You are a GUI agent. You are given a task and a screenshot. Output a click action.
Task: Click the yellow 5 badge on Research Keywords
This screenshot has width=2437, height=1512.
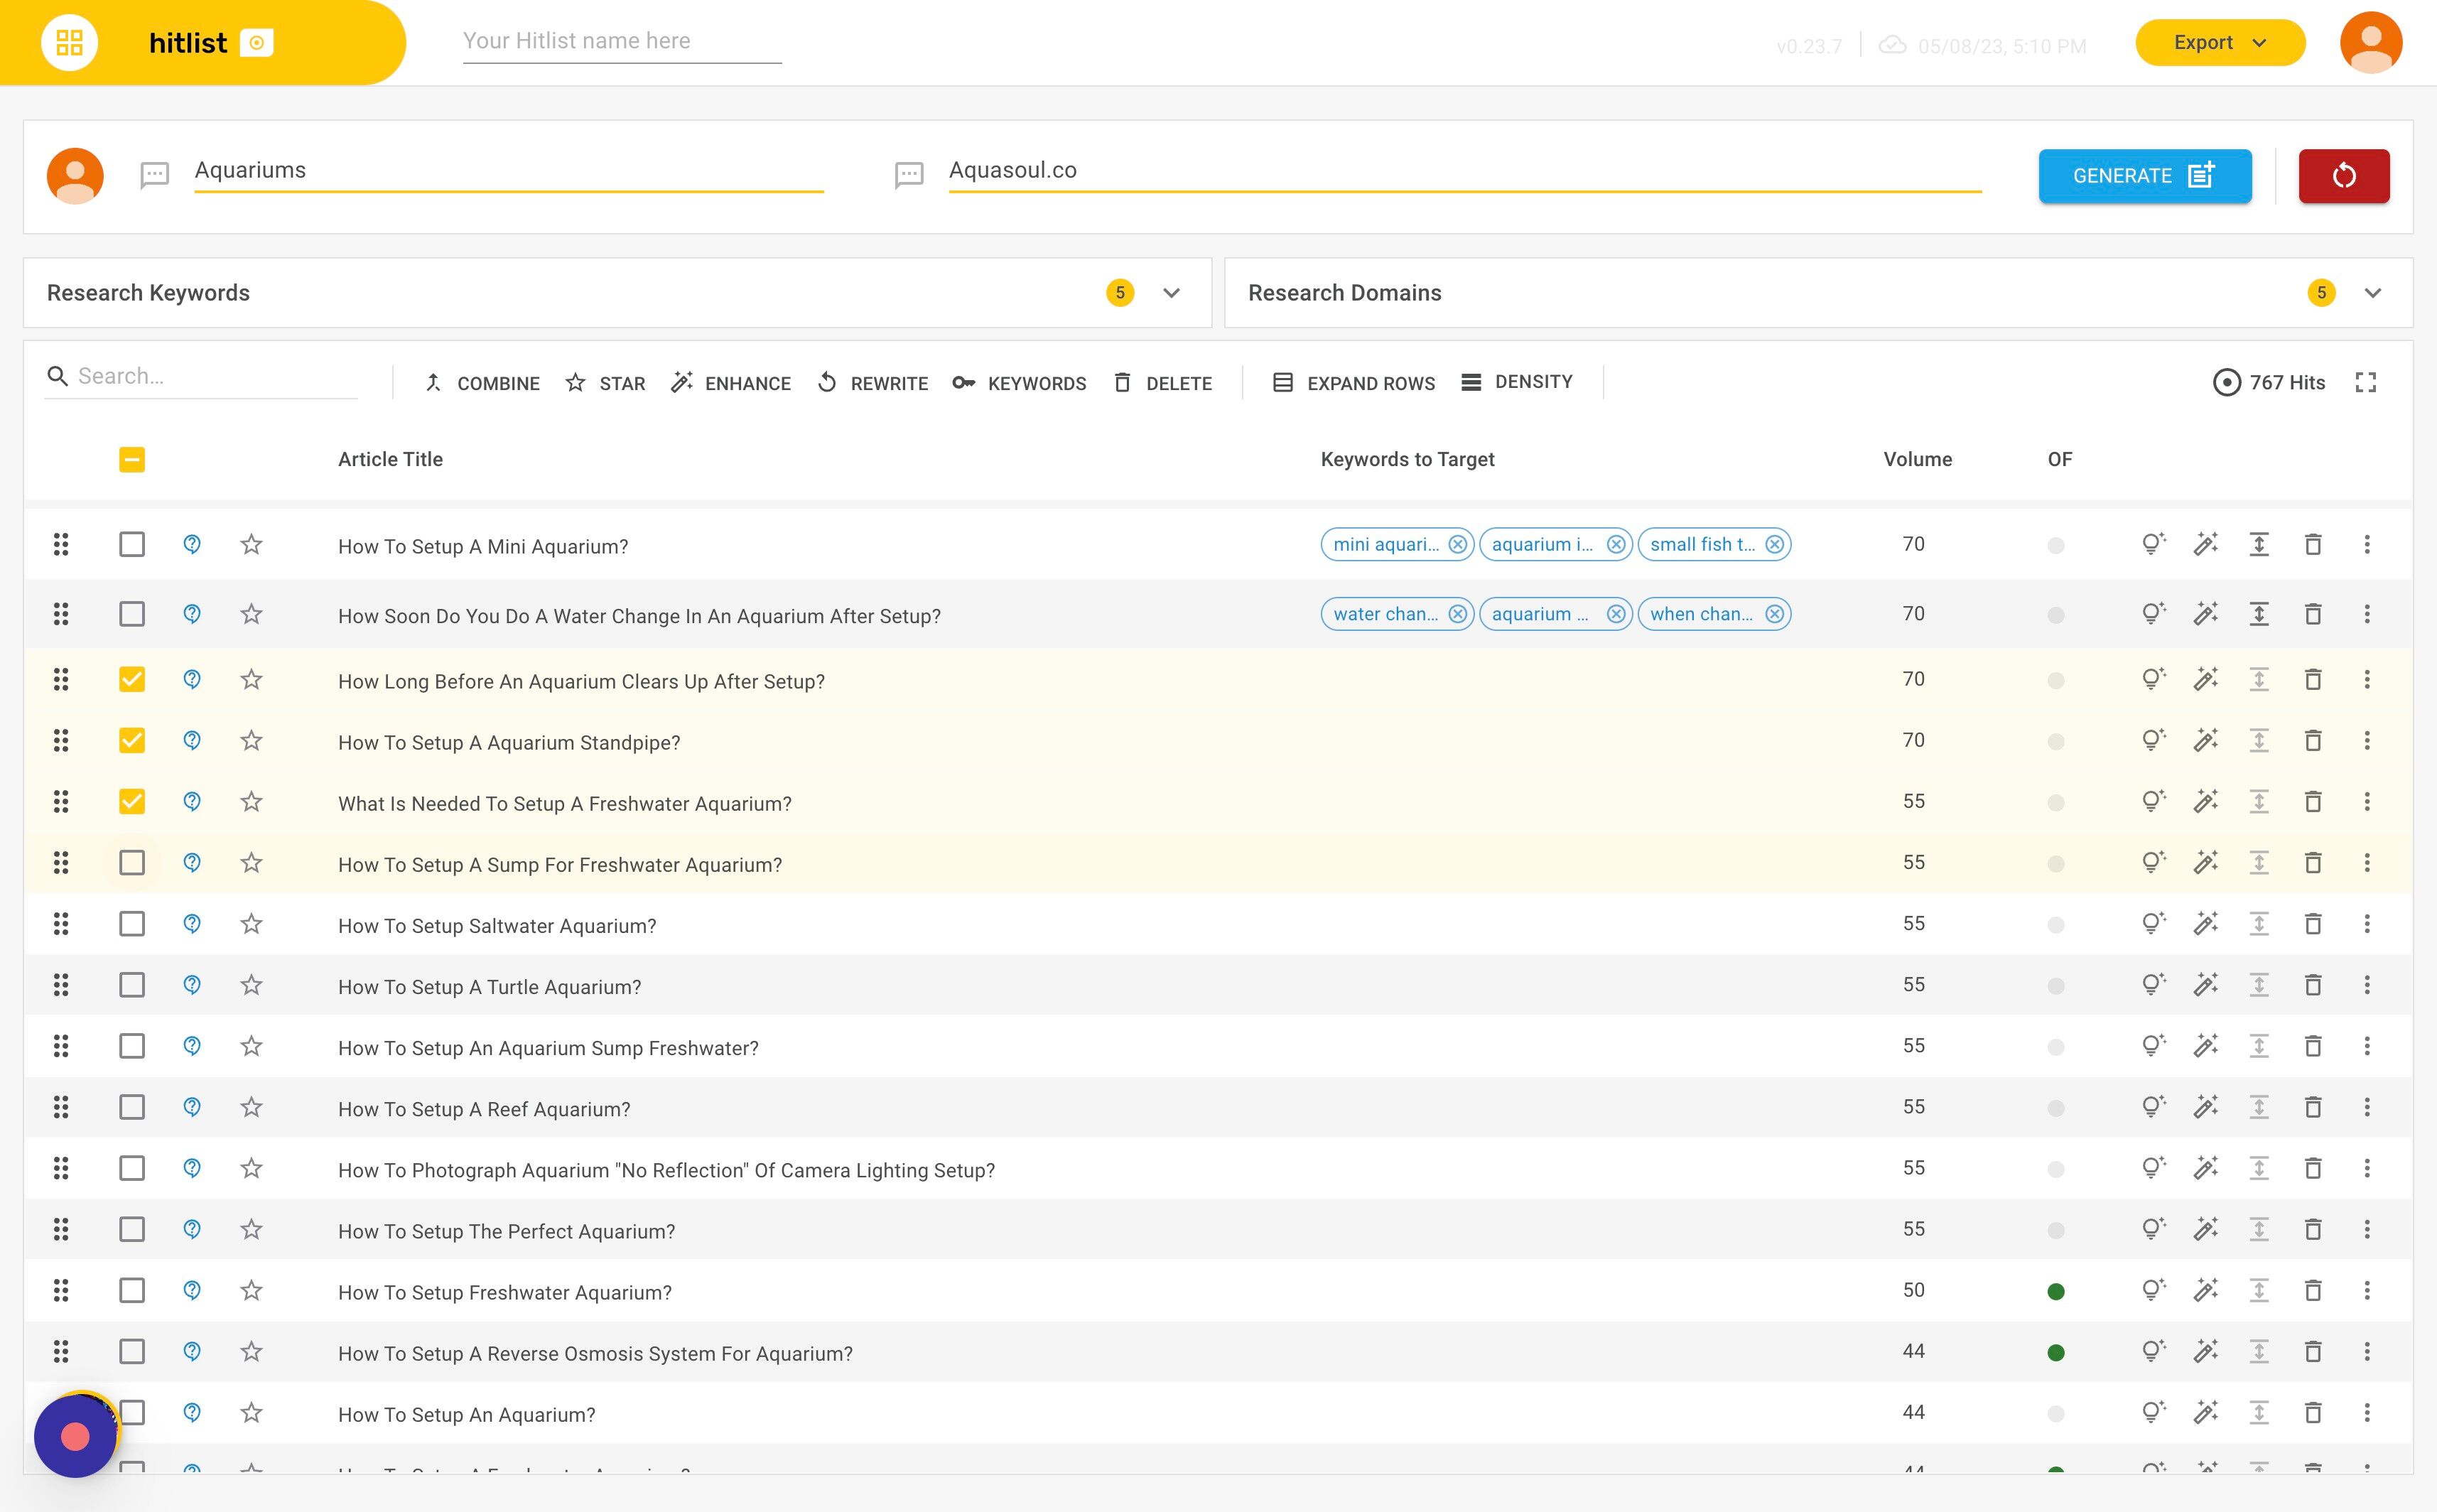[1119, 292]
